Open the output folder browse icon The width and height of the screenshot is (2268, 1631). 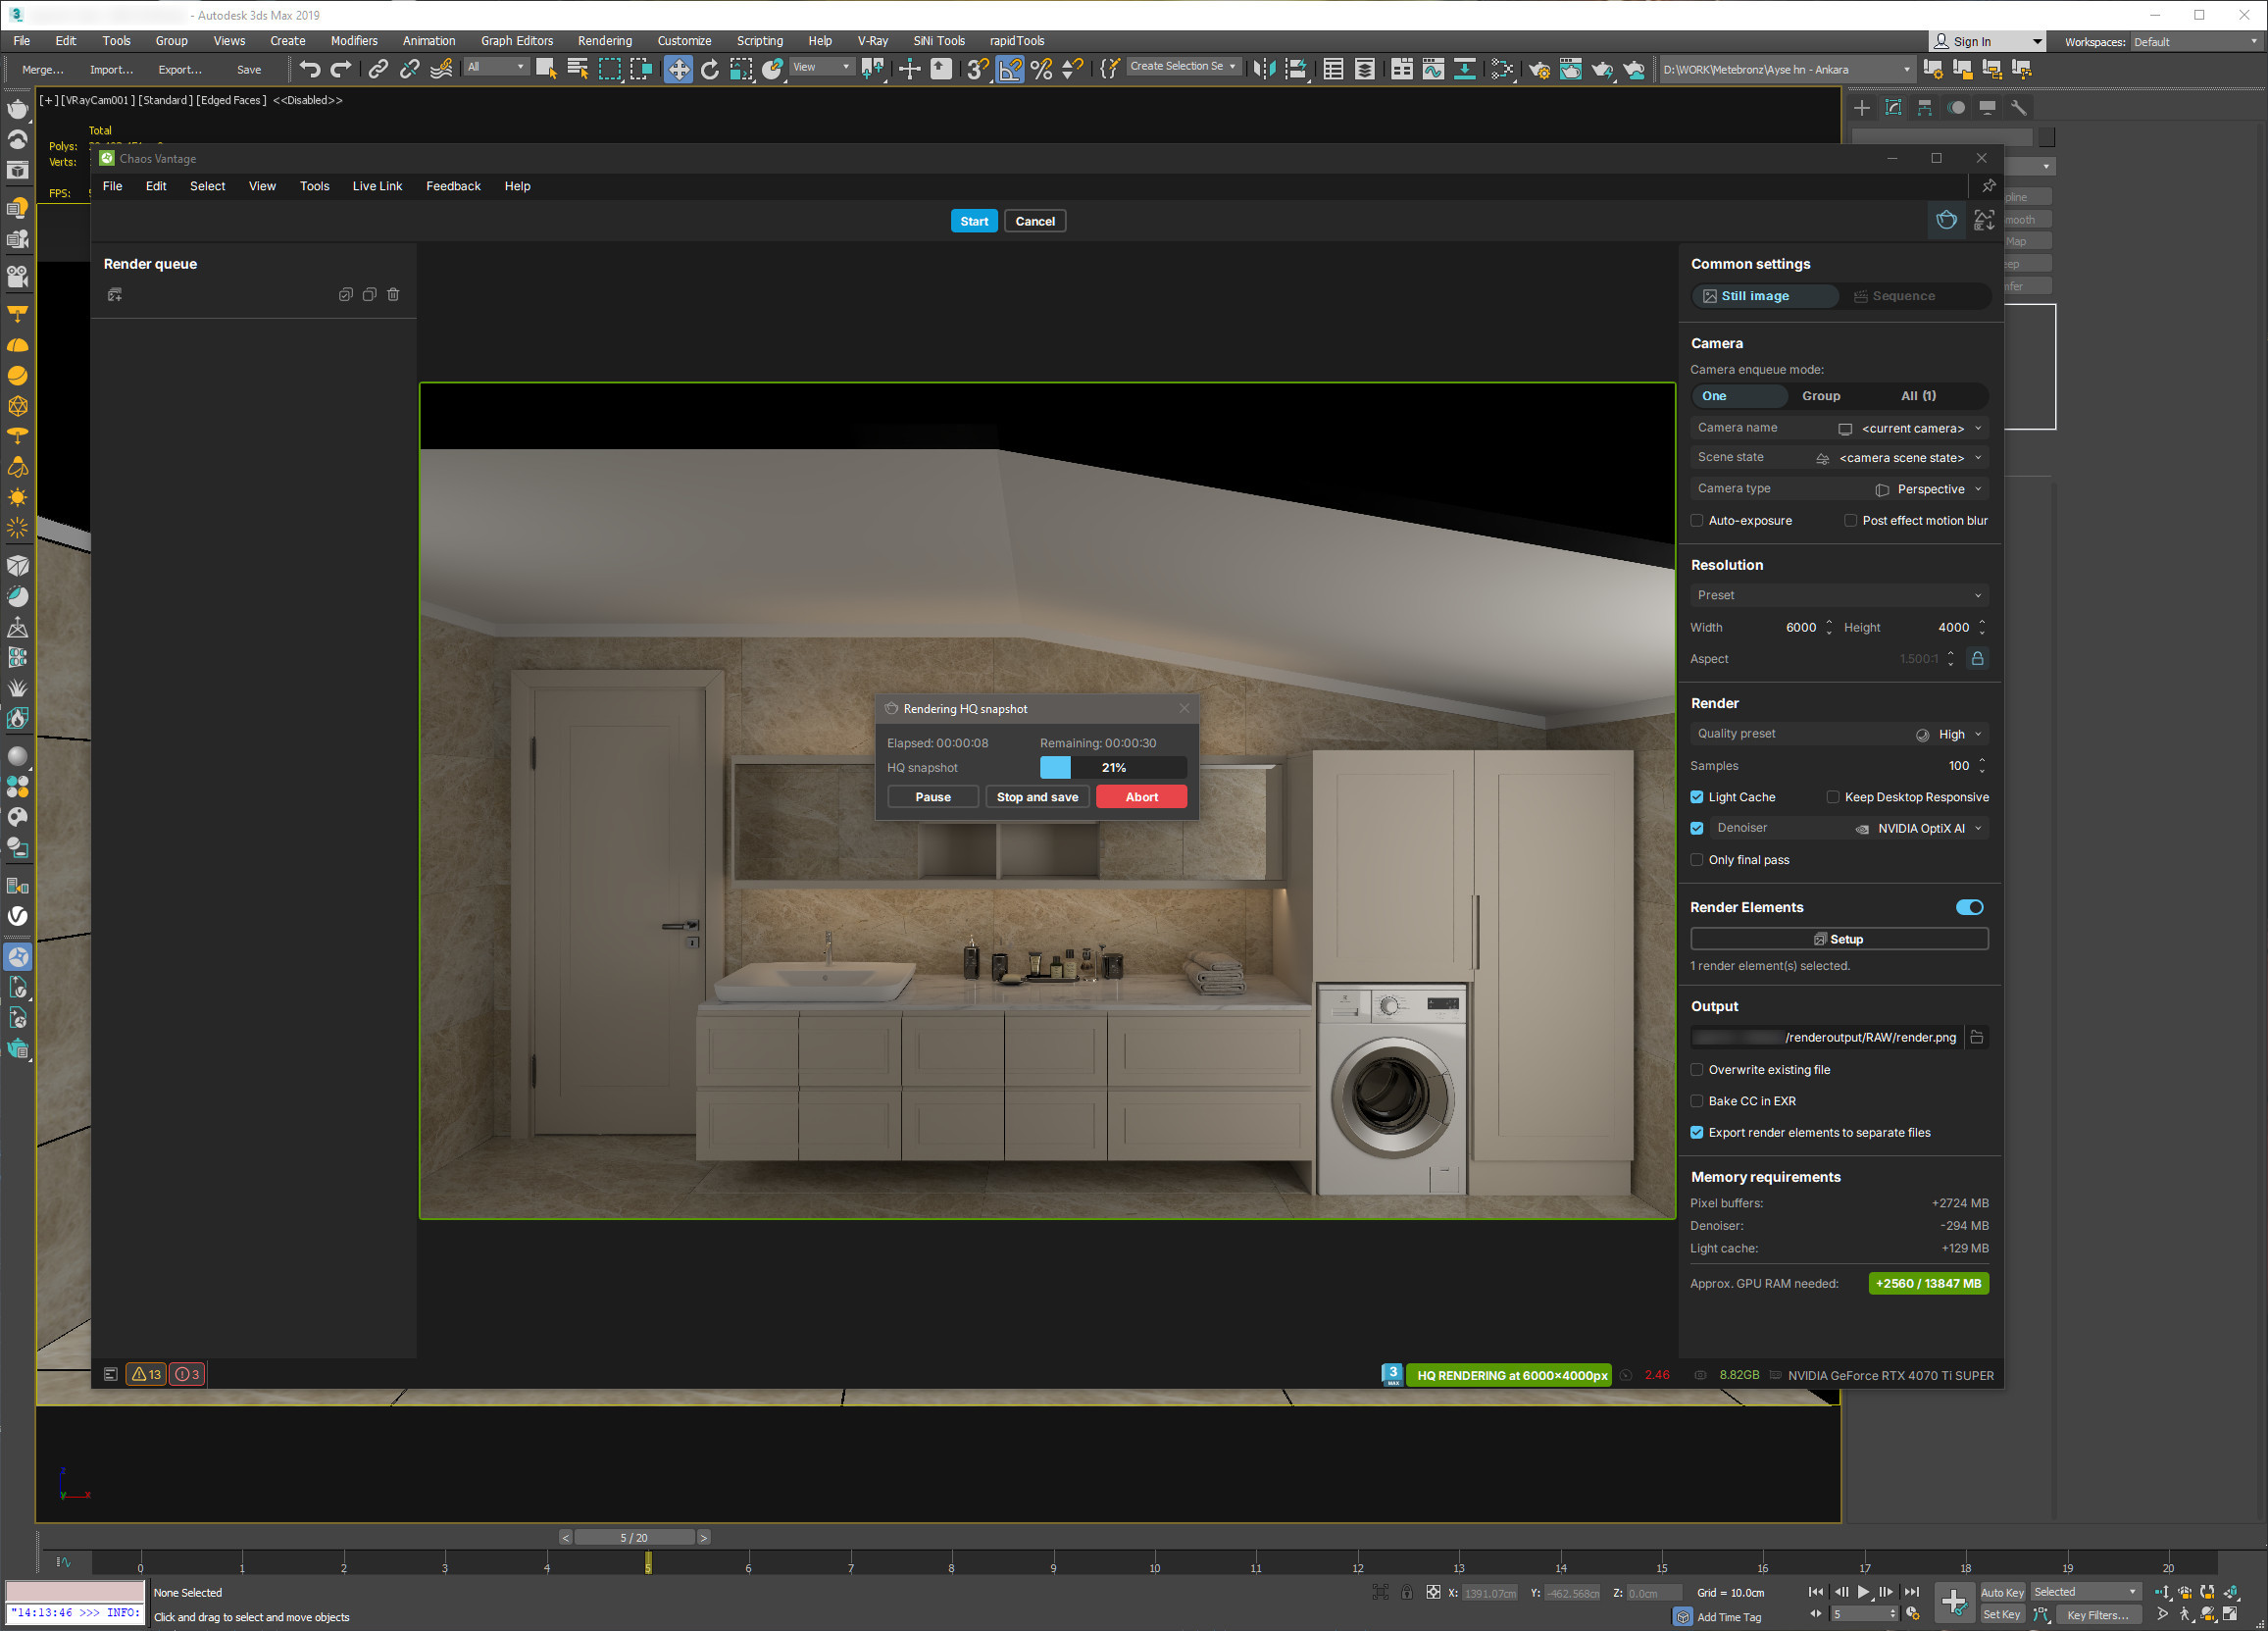(x=1977, y=1037)
